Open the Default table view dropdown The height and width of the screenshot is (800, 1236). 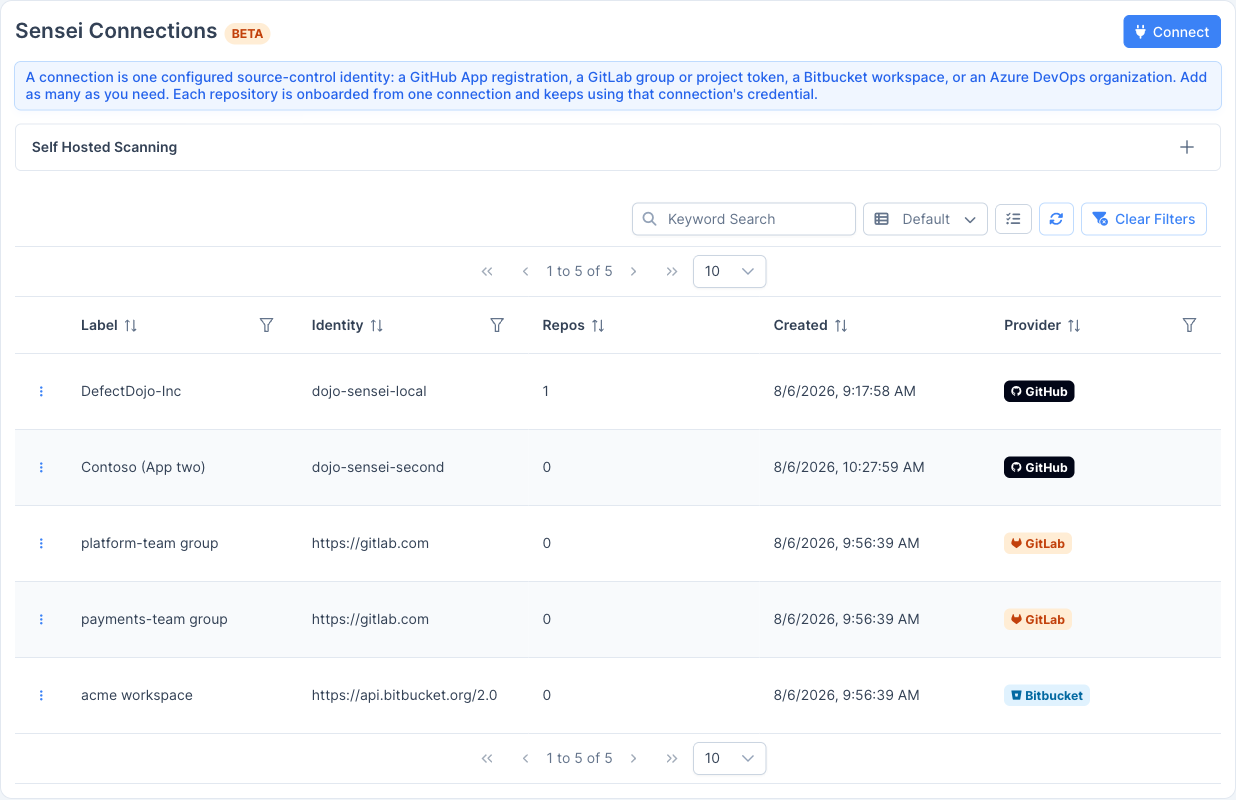(925, 219)
